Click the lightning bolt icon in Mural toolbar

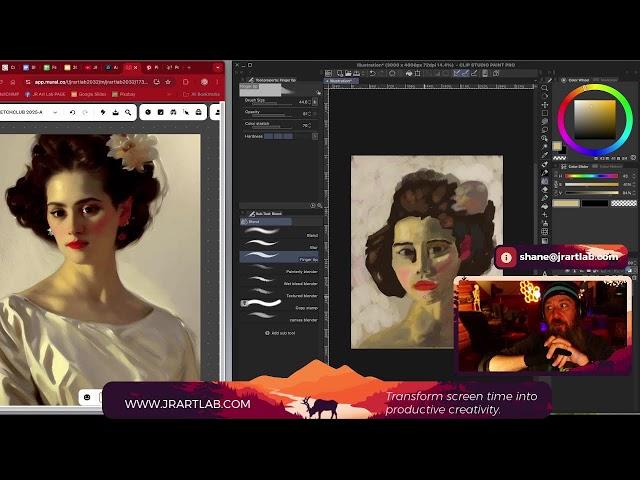[103, 112]
